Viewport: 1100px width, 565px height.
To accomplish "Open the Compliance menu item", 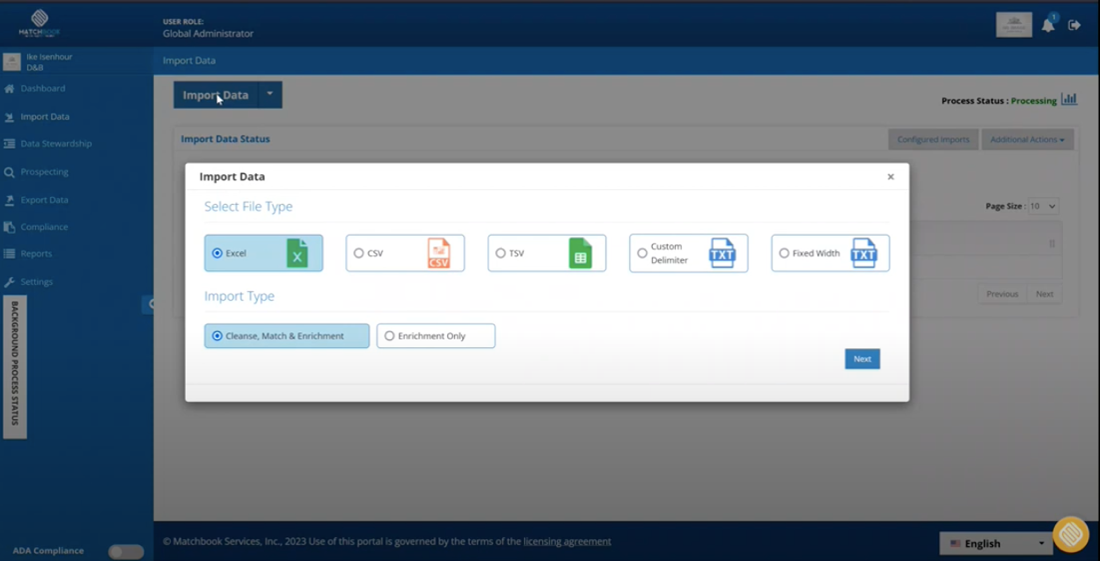I will [x=44, y=227].
